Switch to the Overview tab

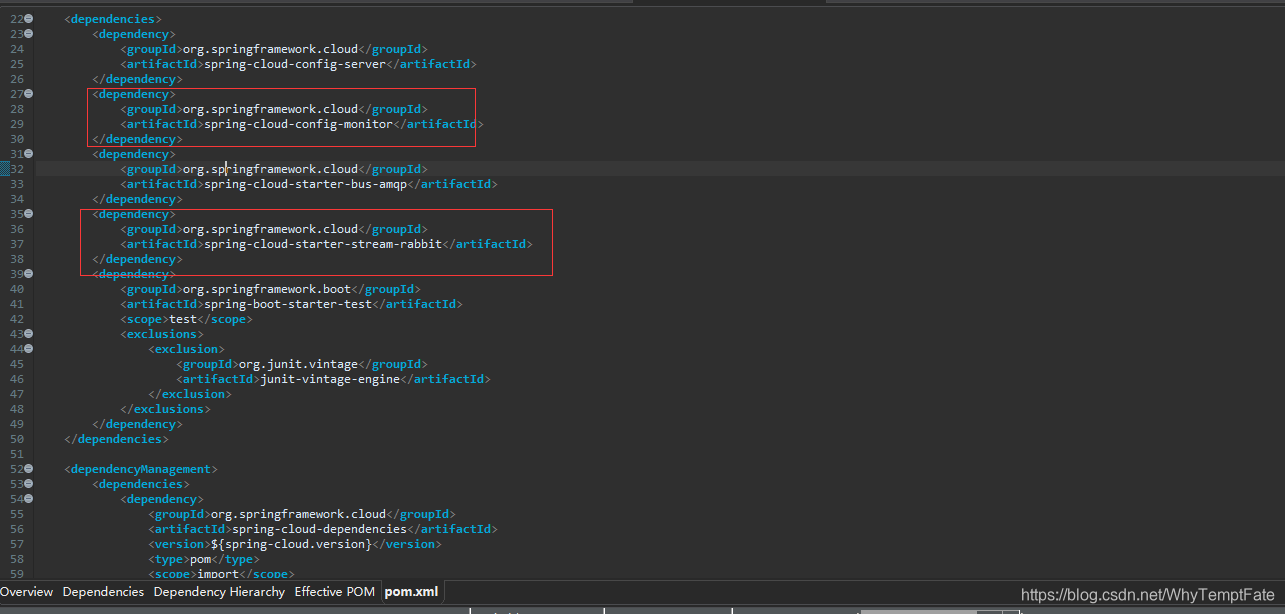click(x=27, y=592)
